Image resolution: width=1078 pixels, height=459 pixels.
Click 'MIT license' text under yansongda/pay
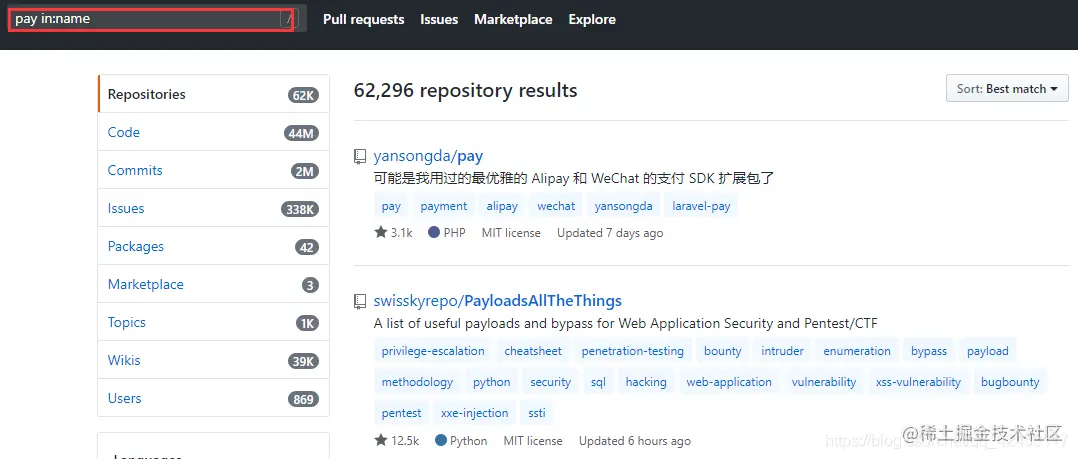511,233
